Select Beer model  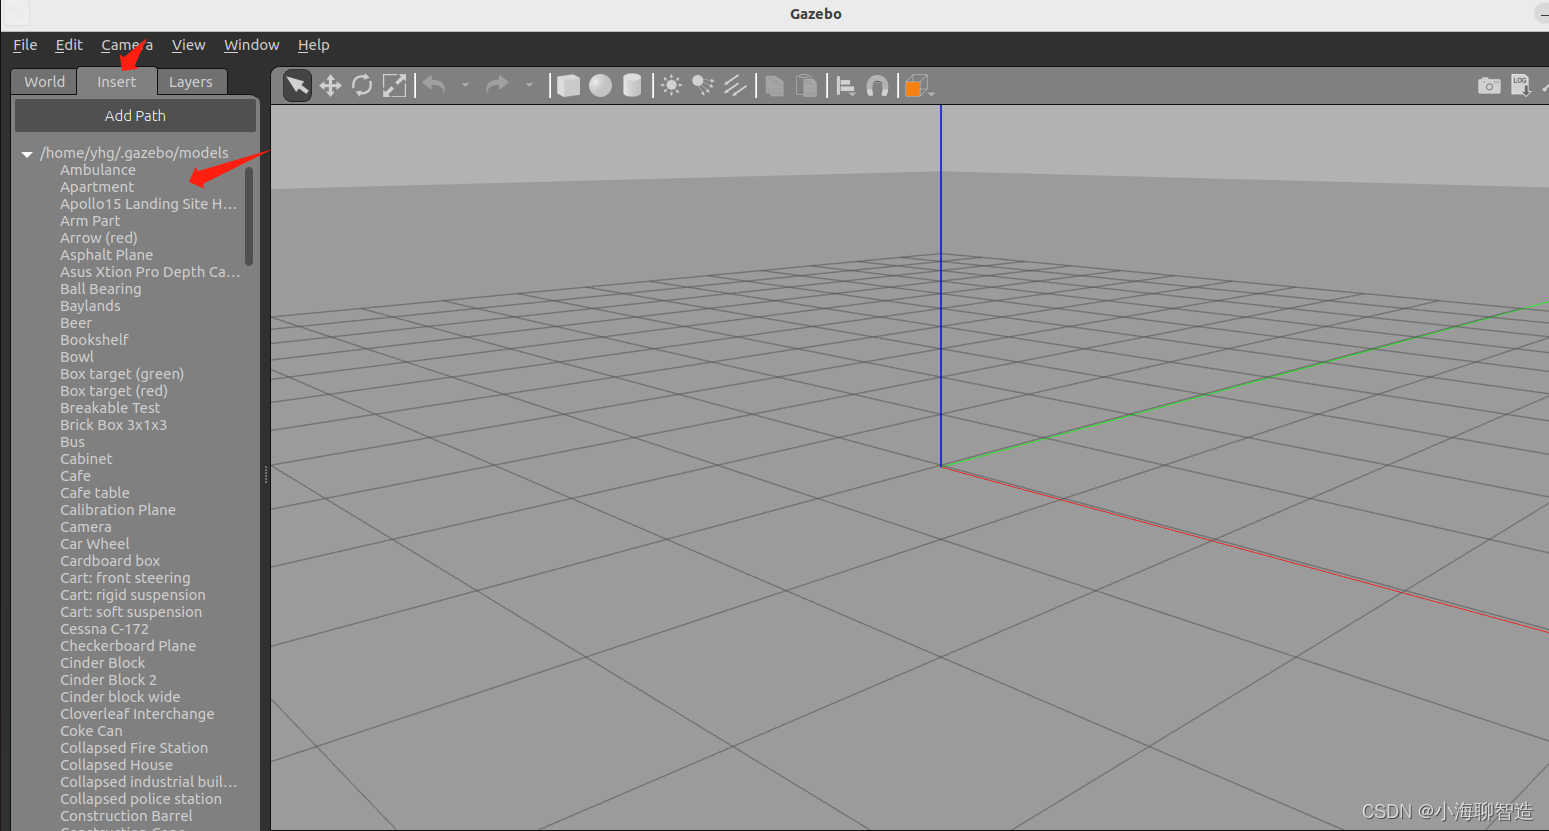click(x=76, y=323)
